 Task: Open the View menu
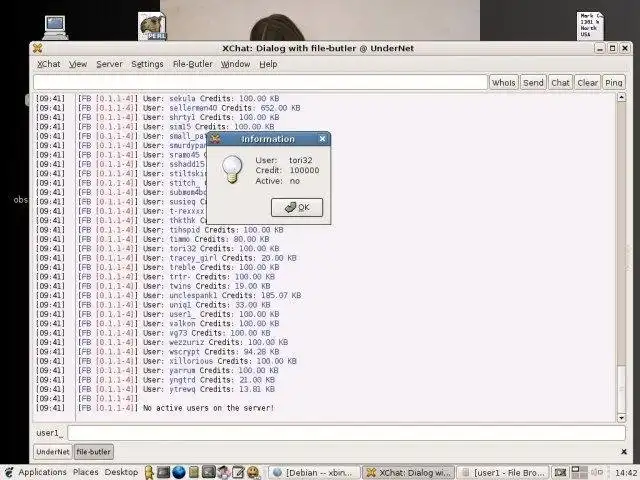pos(78,64)
